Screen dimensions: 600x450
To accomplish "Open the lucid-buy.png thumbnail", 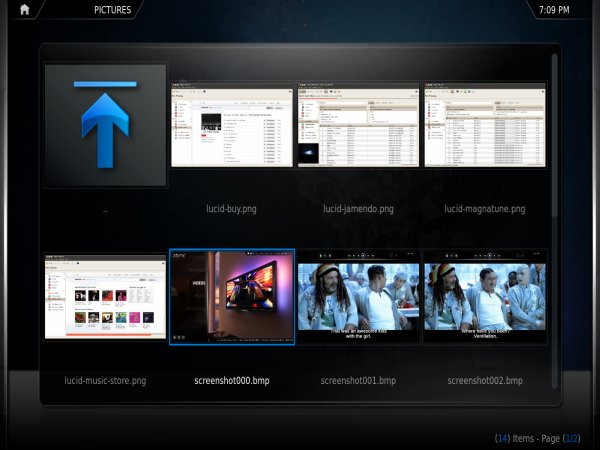I will click(x=231, y=125).
